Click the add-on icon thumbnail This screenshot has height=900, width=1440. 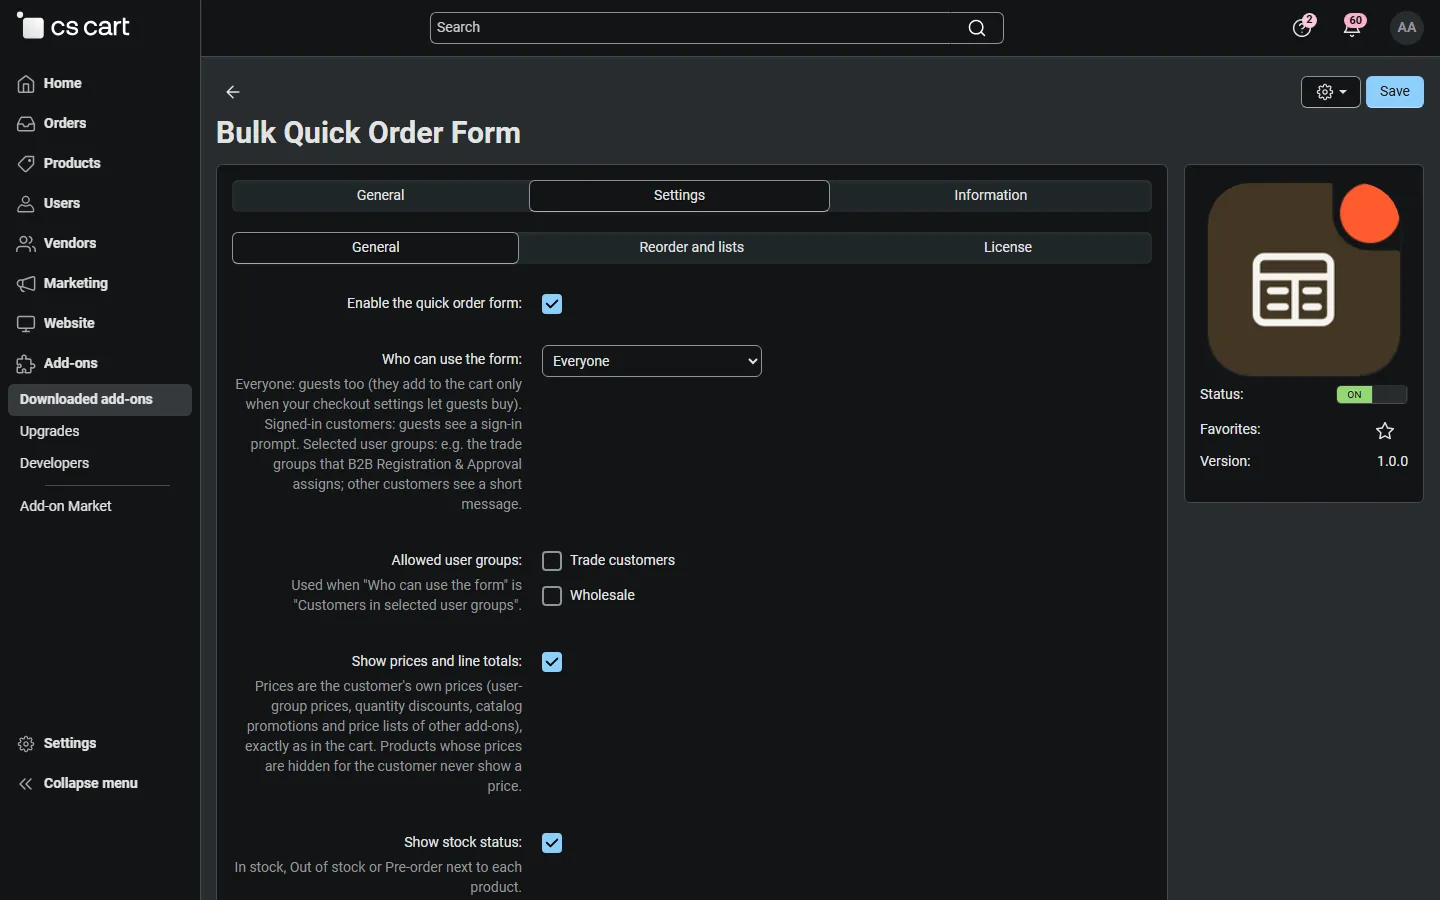1304,279
